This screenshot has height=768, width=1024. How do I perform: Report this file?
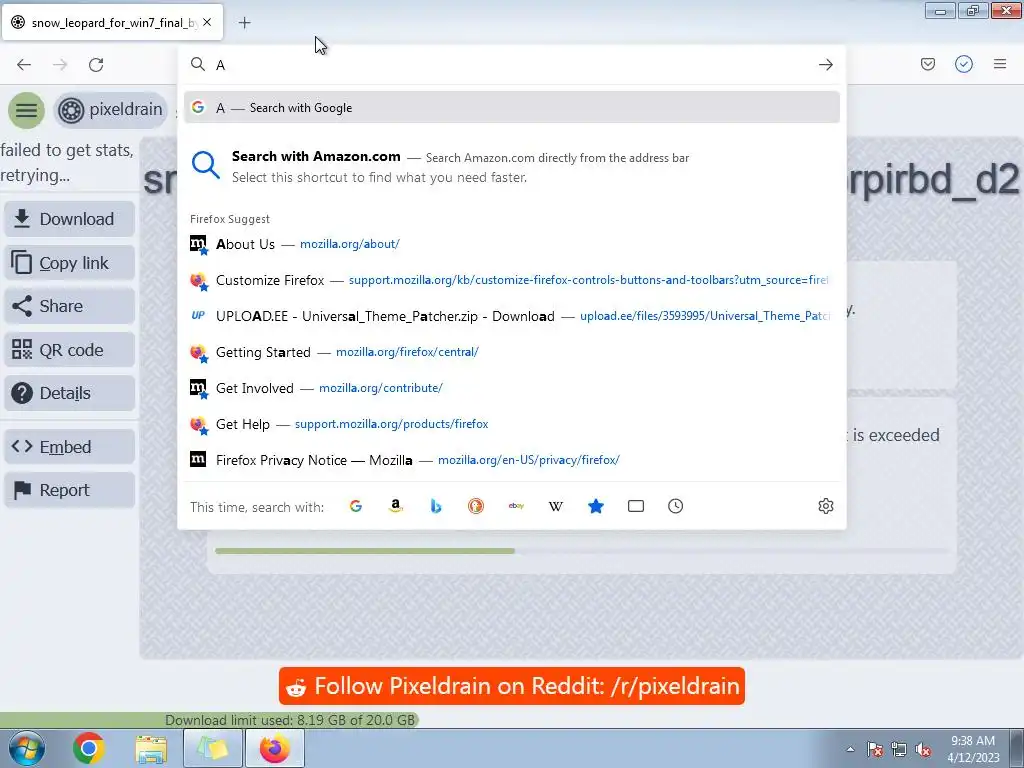click(70, 490)
